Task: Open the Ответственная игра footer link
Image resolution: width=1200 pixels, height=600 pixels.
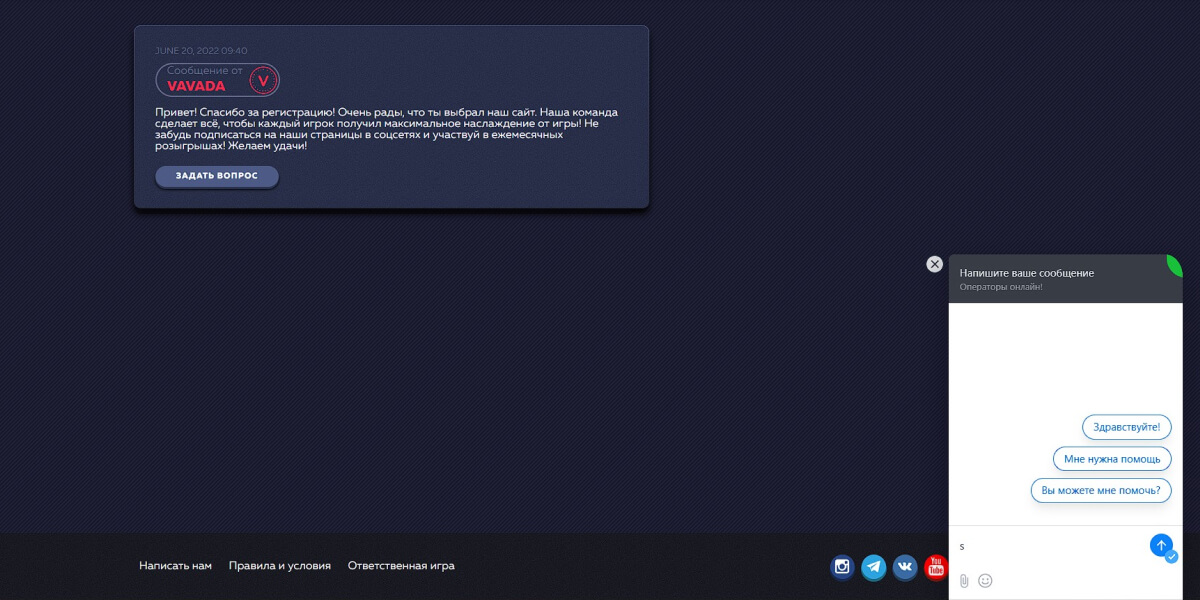Action: pyautogui.click(x=401, y=566)
